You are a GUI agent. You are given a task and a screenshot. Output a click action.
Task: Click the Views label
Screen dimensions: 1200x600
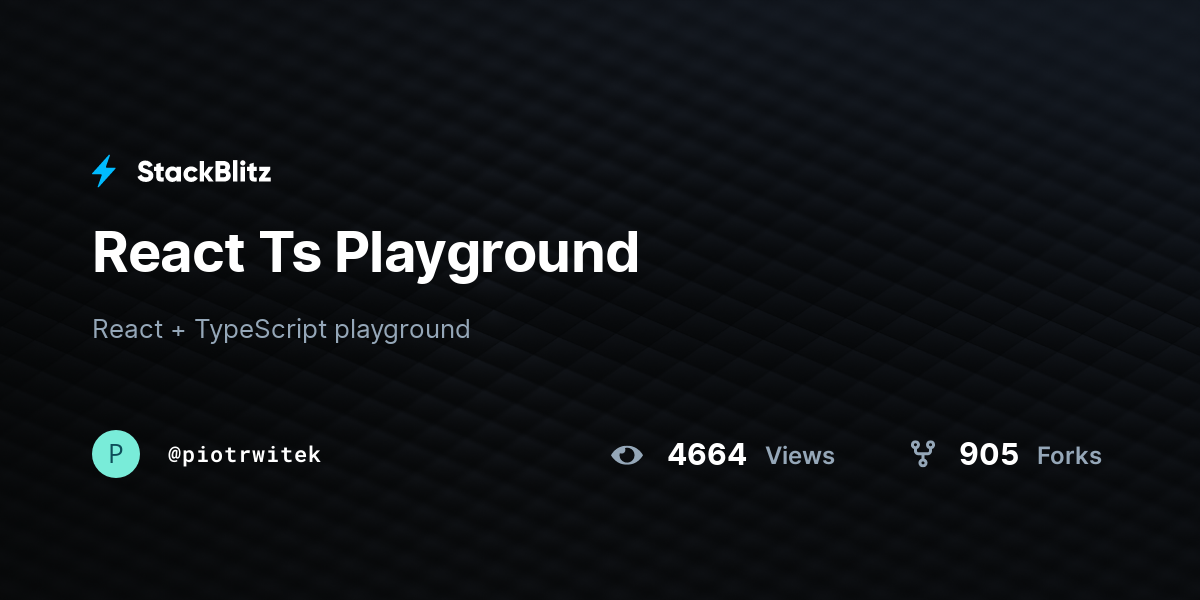click(800, 456)
